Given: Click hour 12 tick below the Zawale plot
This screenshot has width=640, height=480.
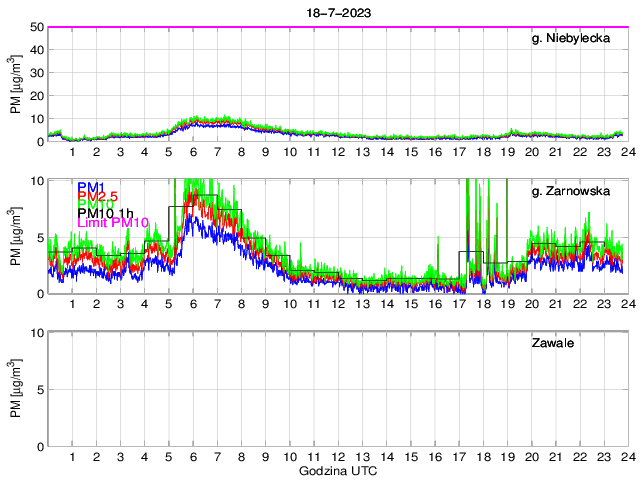Looking at the screenshot, I should pyautogui.click(x=337, y=457).
